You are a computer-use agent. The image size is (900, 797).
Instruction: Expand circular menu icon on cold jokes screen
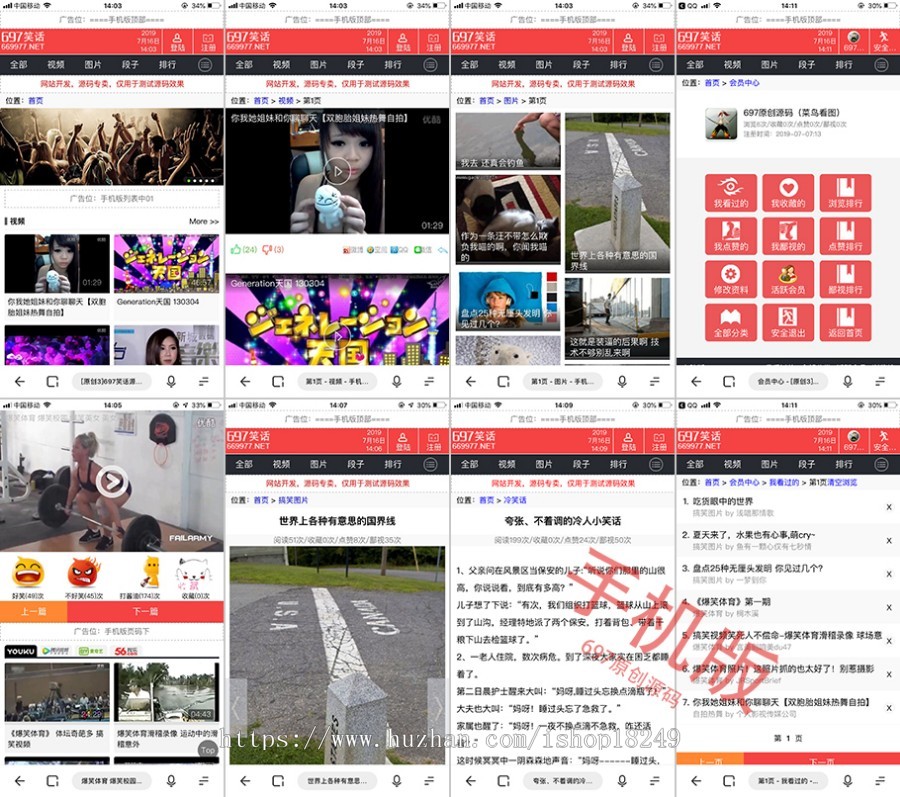[x=656, y=464]
